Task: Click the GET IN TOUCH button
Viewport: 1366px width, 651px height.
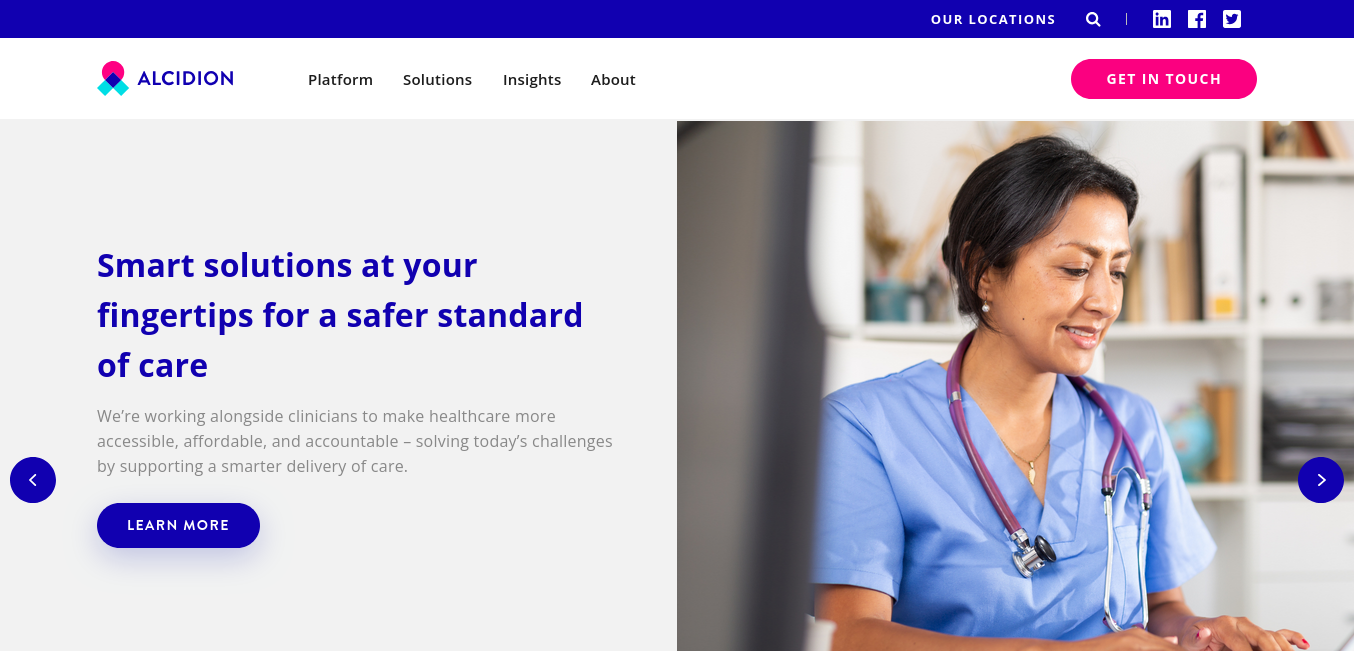Action: [1164, 79]
